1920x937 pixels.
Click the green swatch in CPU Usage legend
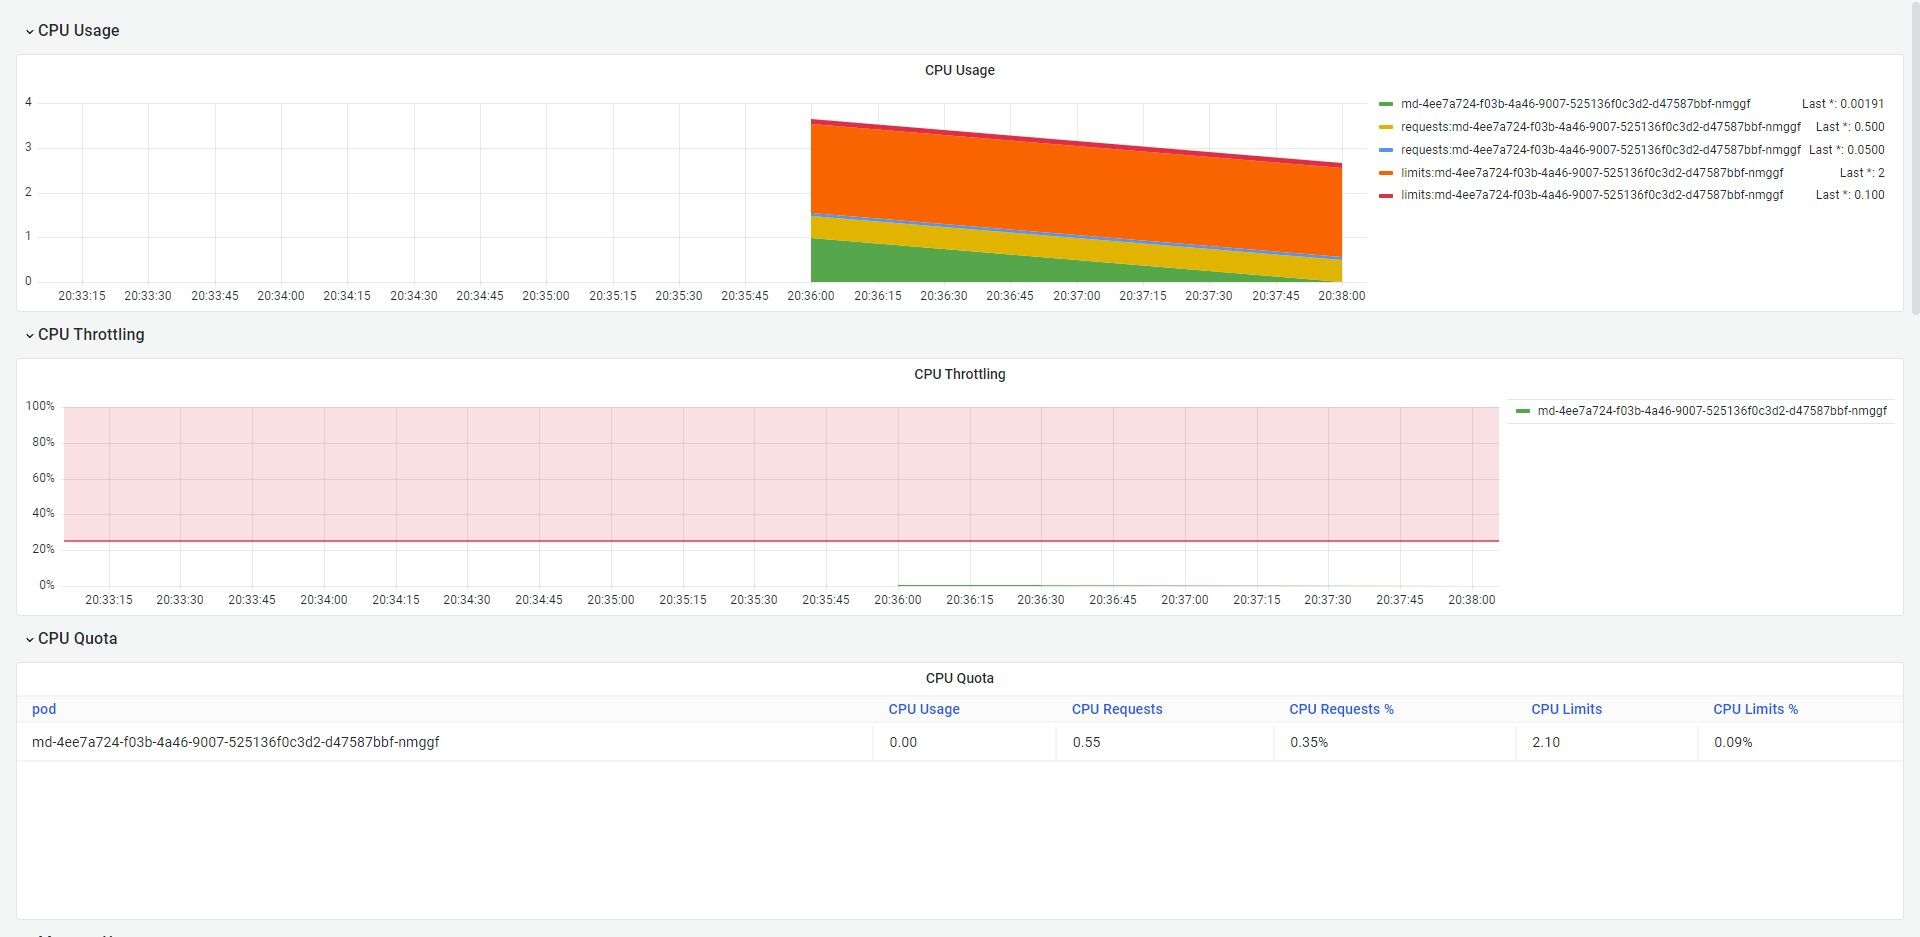click(1385, 104)
